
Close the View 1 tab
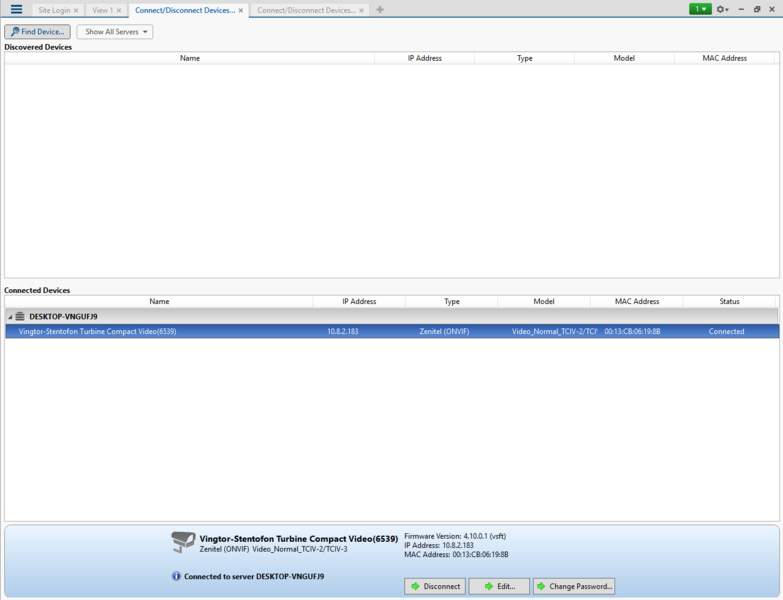pyautogui.click(x=119, y=10)
